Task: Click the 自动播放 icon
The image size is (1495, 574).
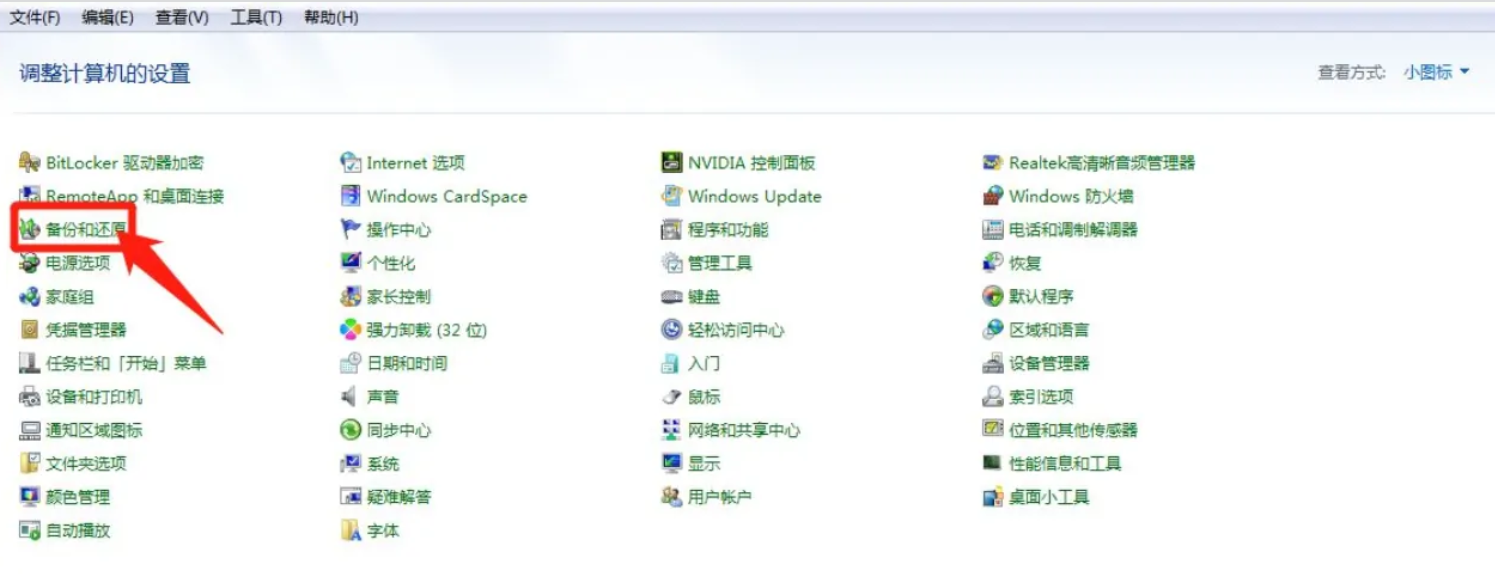Action: 29,530
